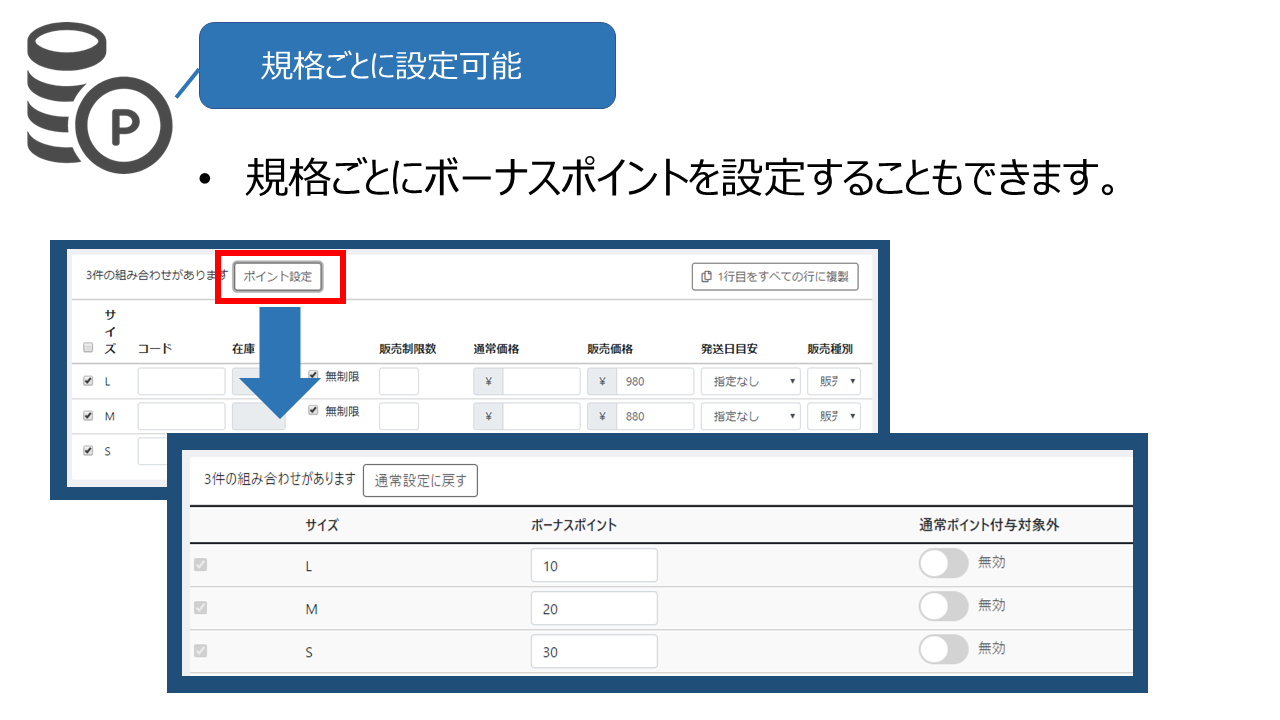1280x720 pixels.
Task: Click bonus point field showing 10
Action: [x=594, y=565]
